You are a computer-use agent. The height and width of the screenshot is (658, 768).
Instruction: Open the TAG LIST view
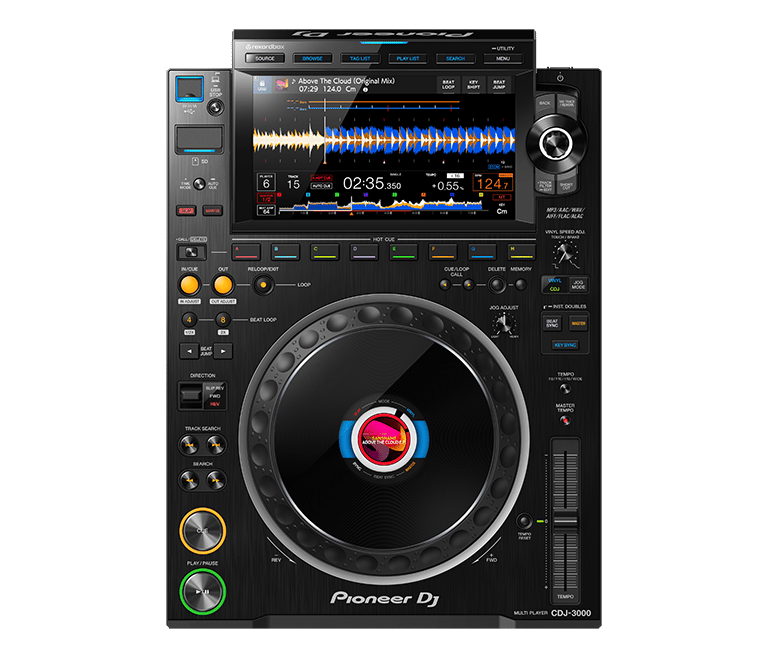(x=360, y=58)
